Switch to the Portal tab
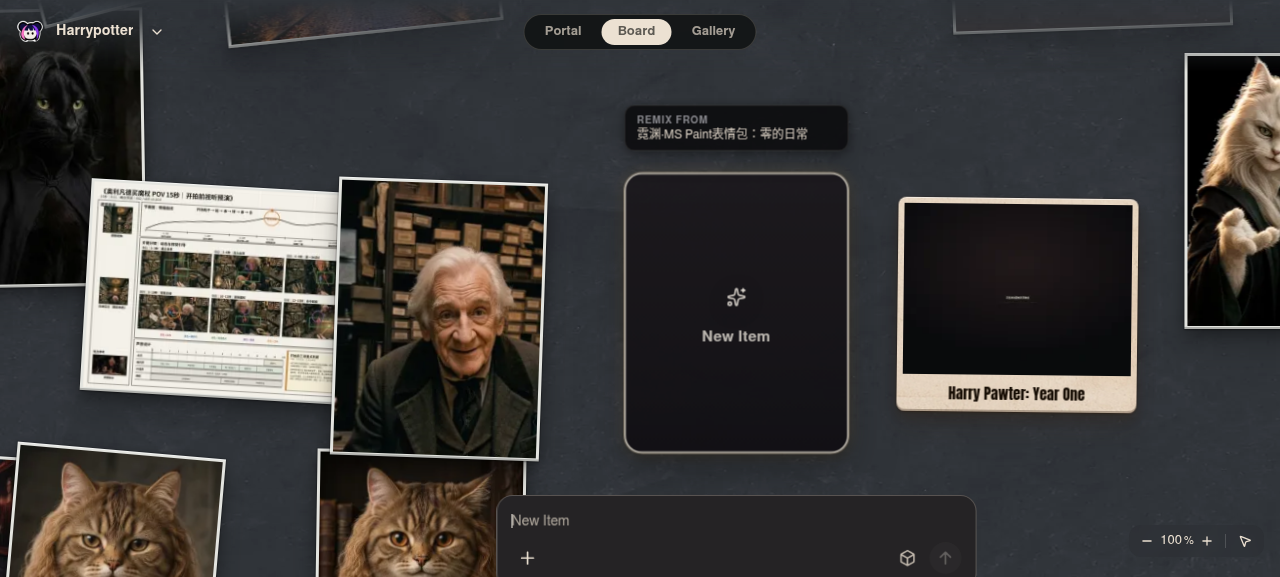The image size is (1280, 577). [x=563, y=31]
